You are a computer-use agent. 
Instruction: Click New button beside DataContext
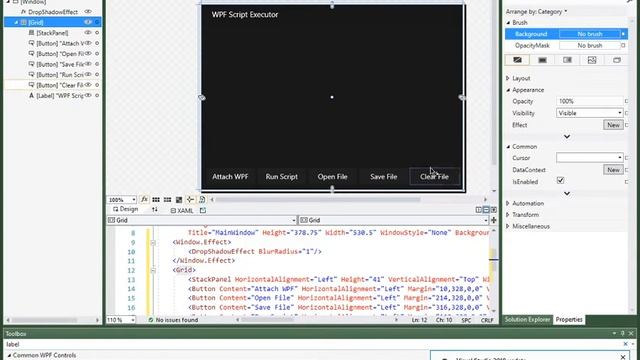[x=613, y=170]
